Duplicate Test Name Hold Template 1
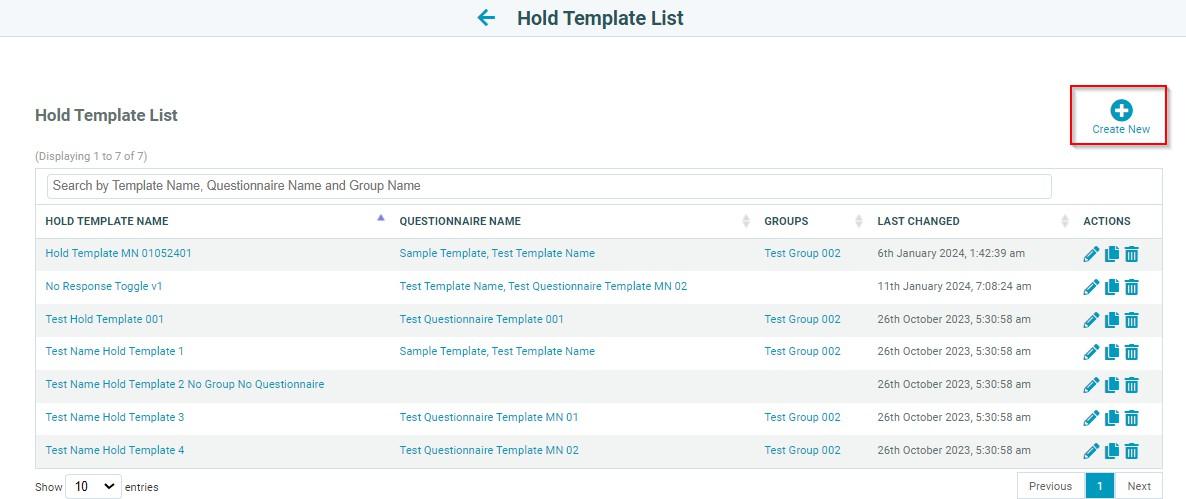The height and width of the screenshot is (499, 1186). click(x=1112, y=352)
